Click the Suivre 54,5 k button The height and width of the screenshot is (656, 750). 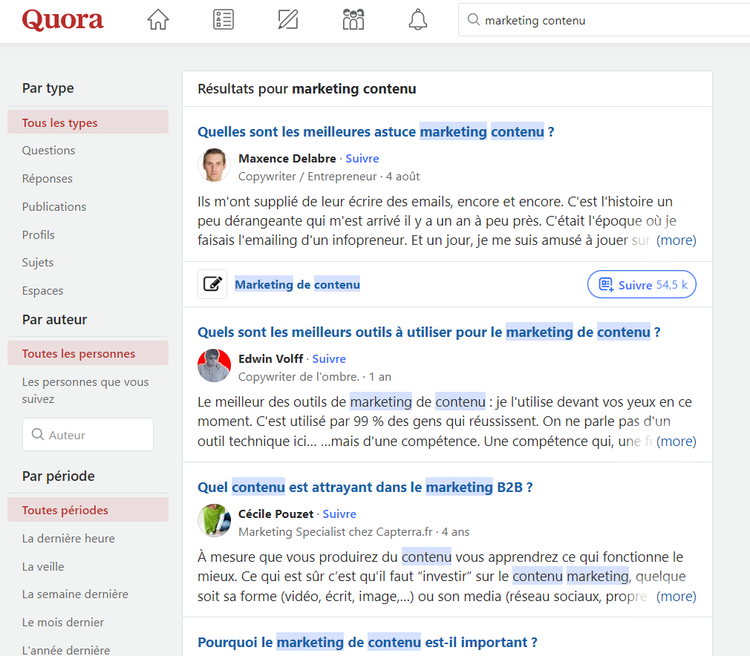[x=641, y=284]
